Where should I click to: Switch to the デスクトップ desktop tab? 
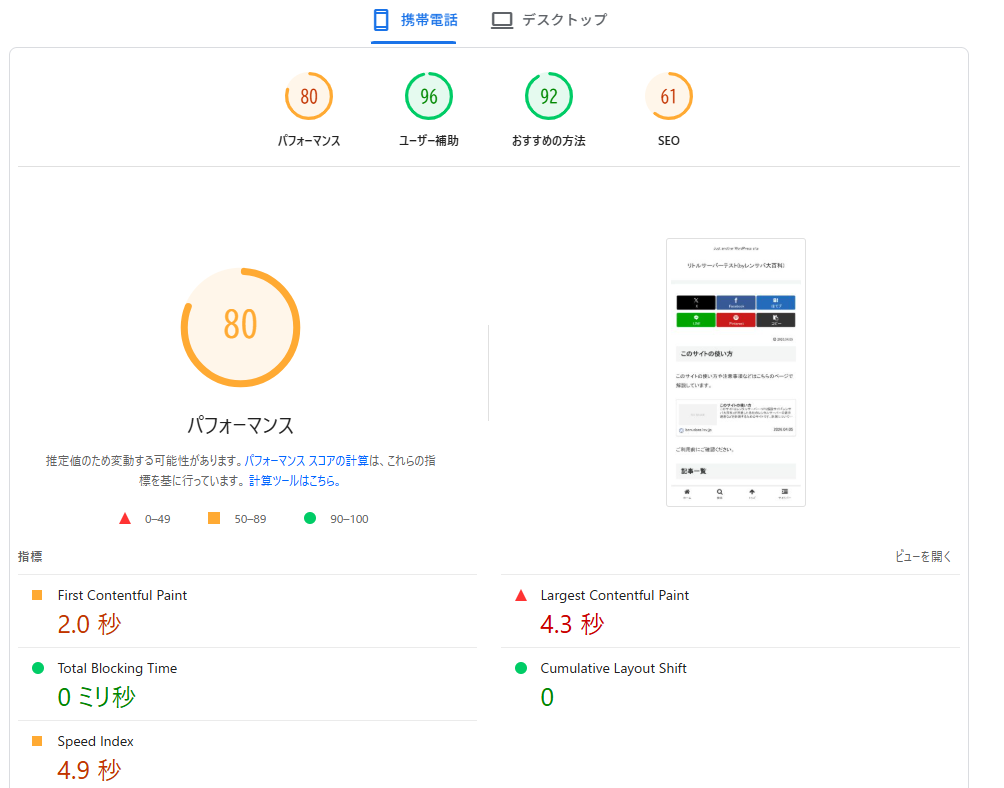(549, 20)
